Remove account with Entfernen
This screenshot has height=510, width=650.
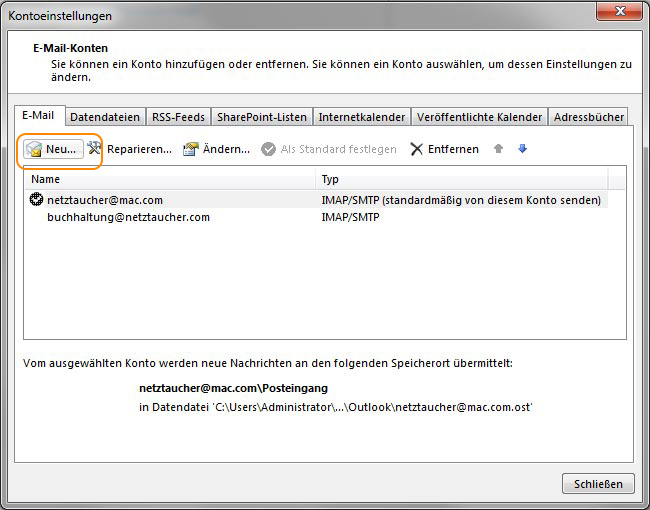click(x=444, y=149)
